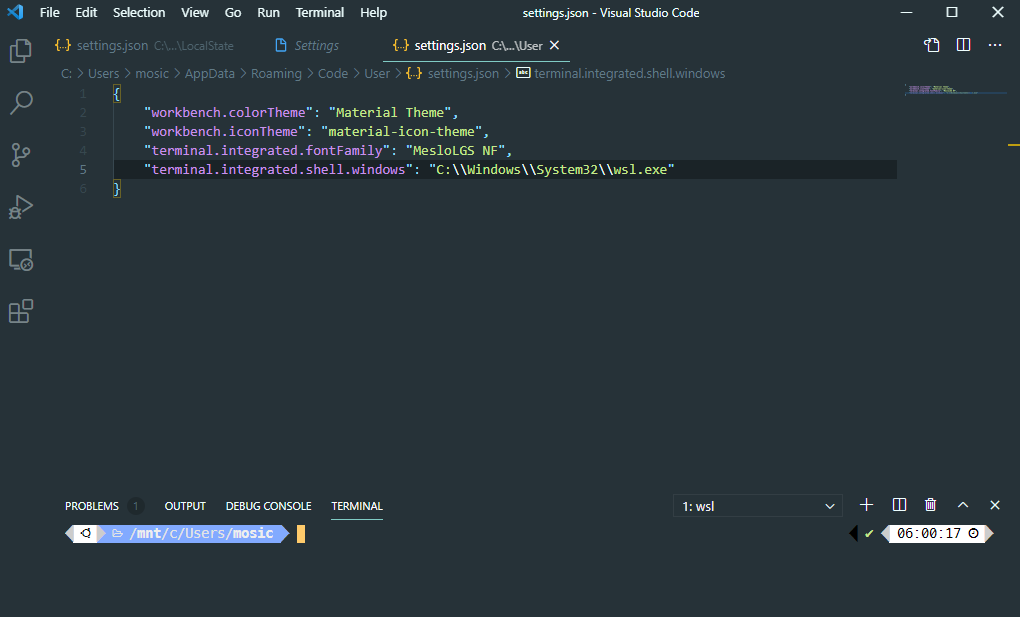Select the TERMINAL panel tab
The image size is (1020, 617).
click(x=356, y=506)
